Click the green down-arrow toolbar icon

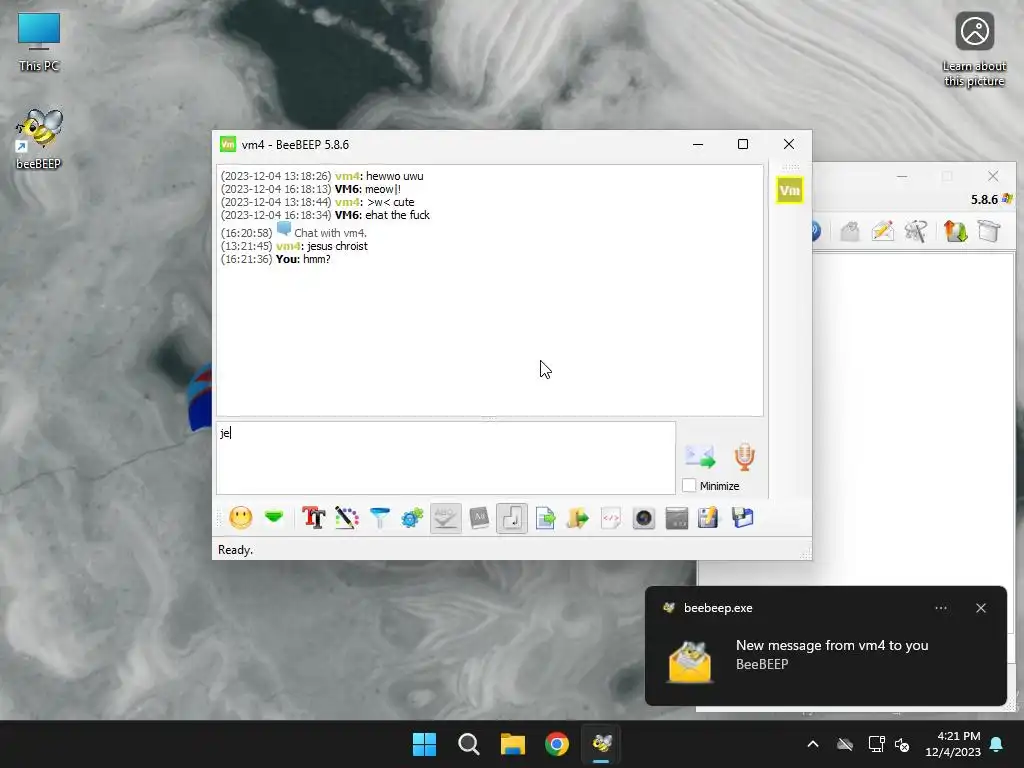(274, 518)
